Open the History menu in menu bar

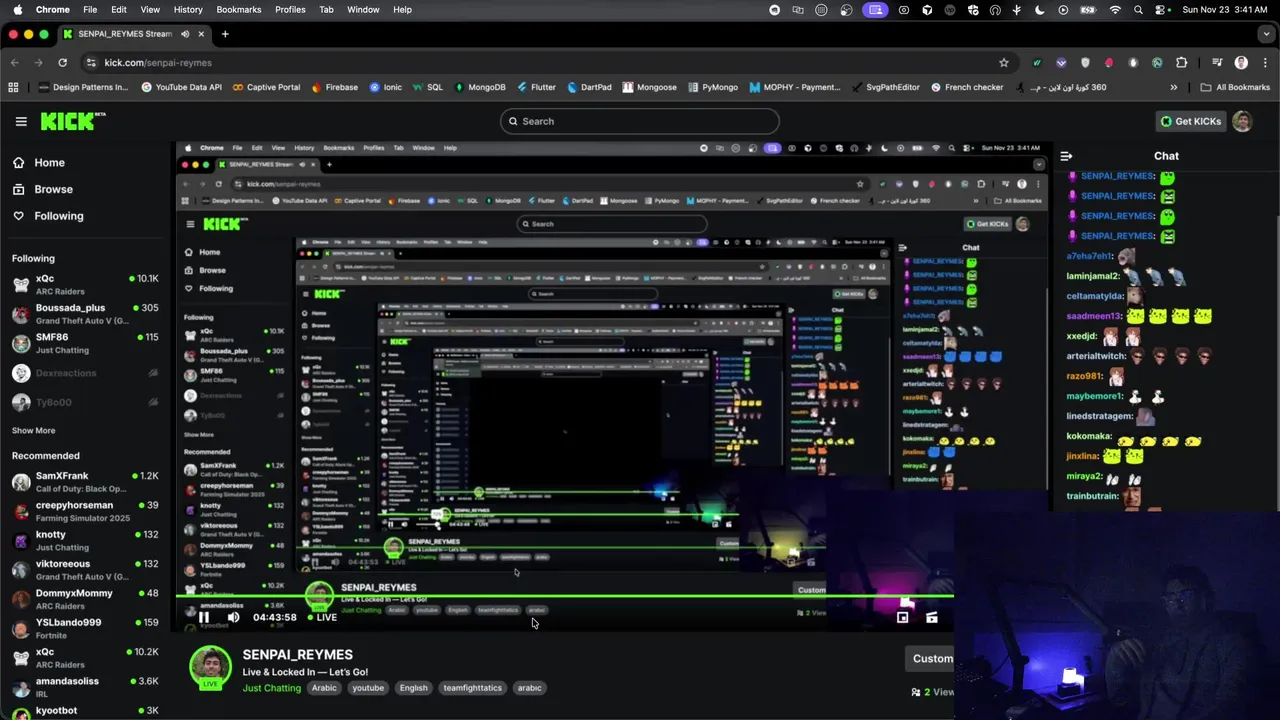[188, 9]
